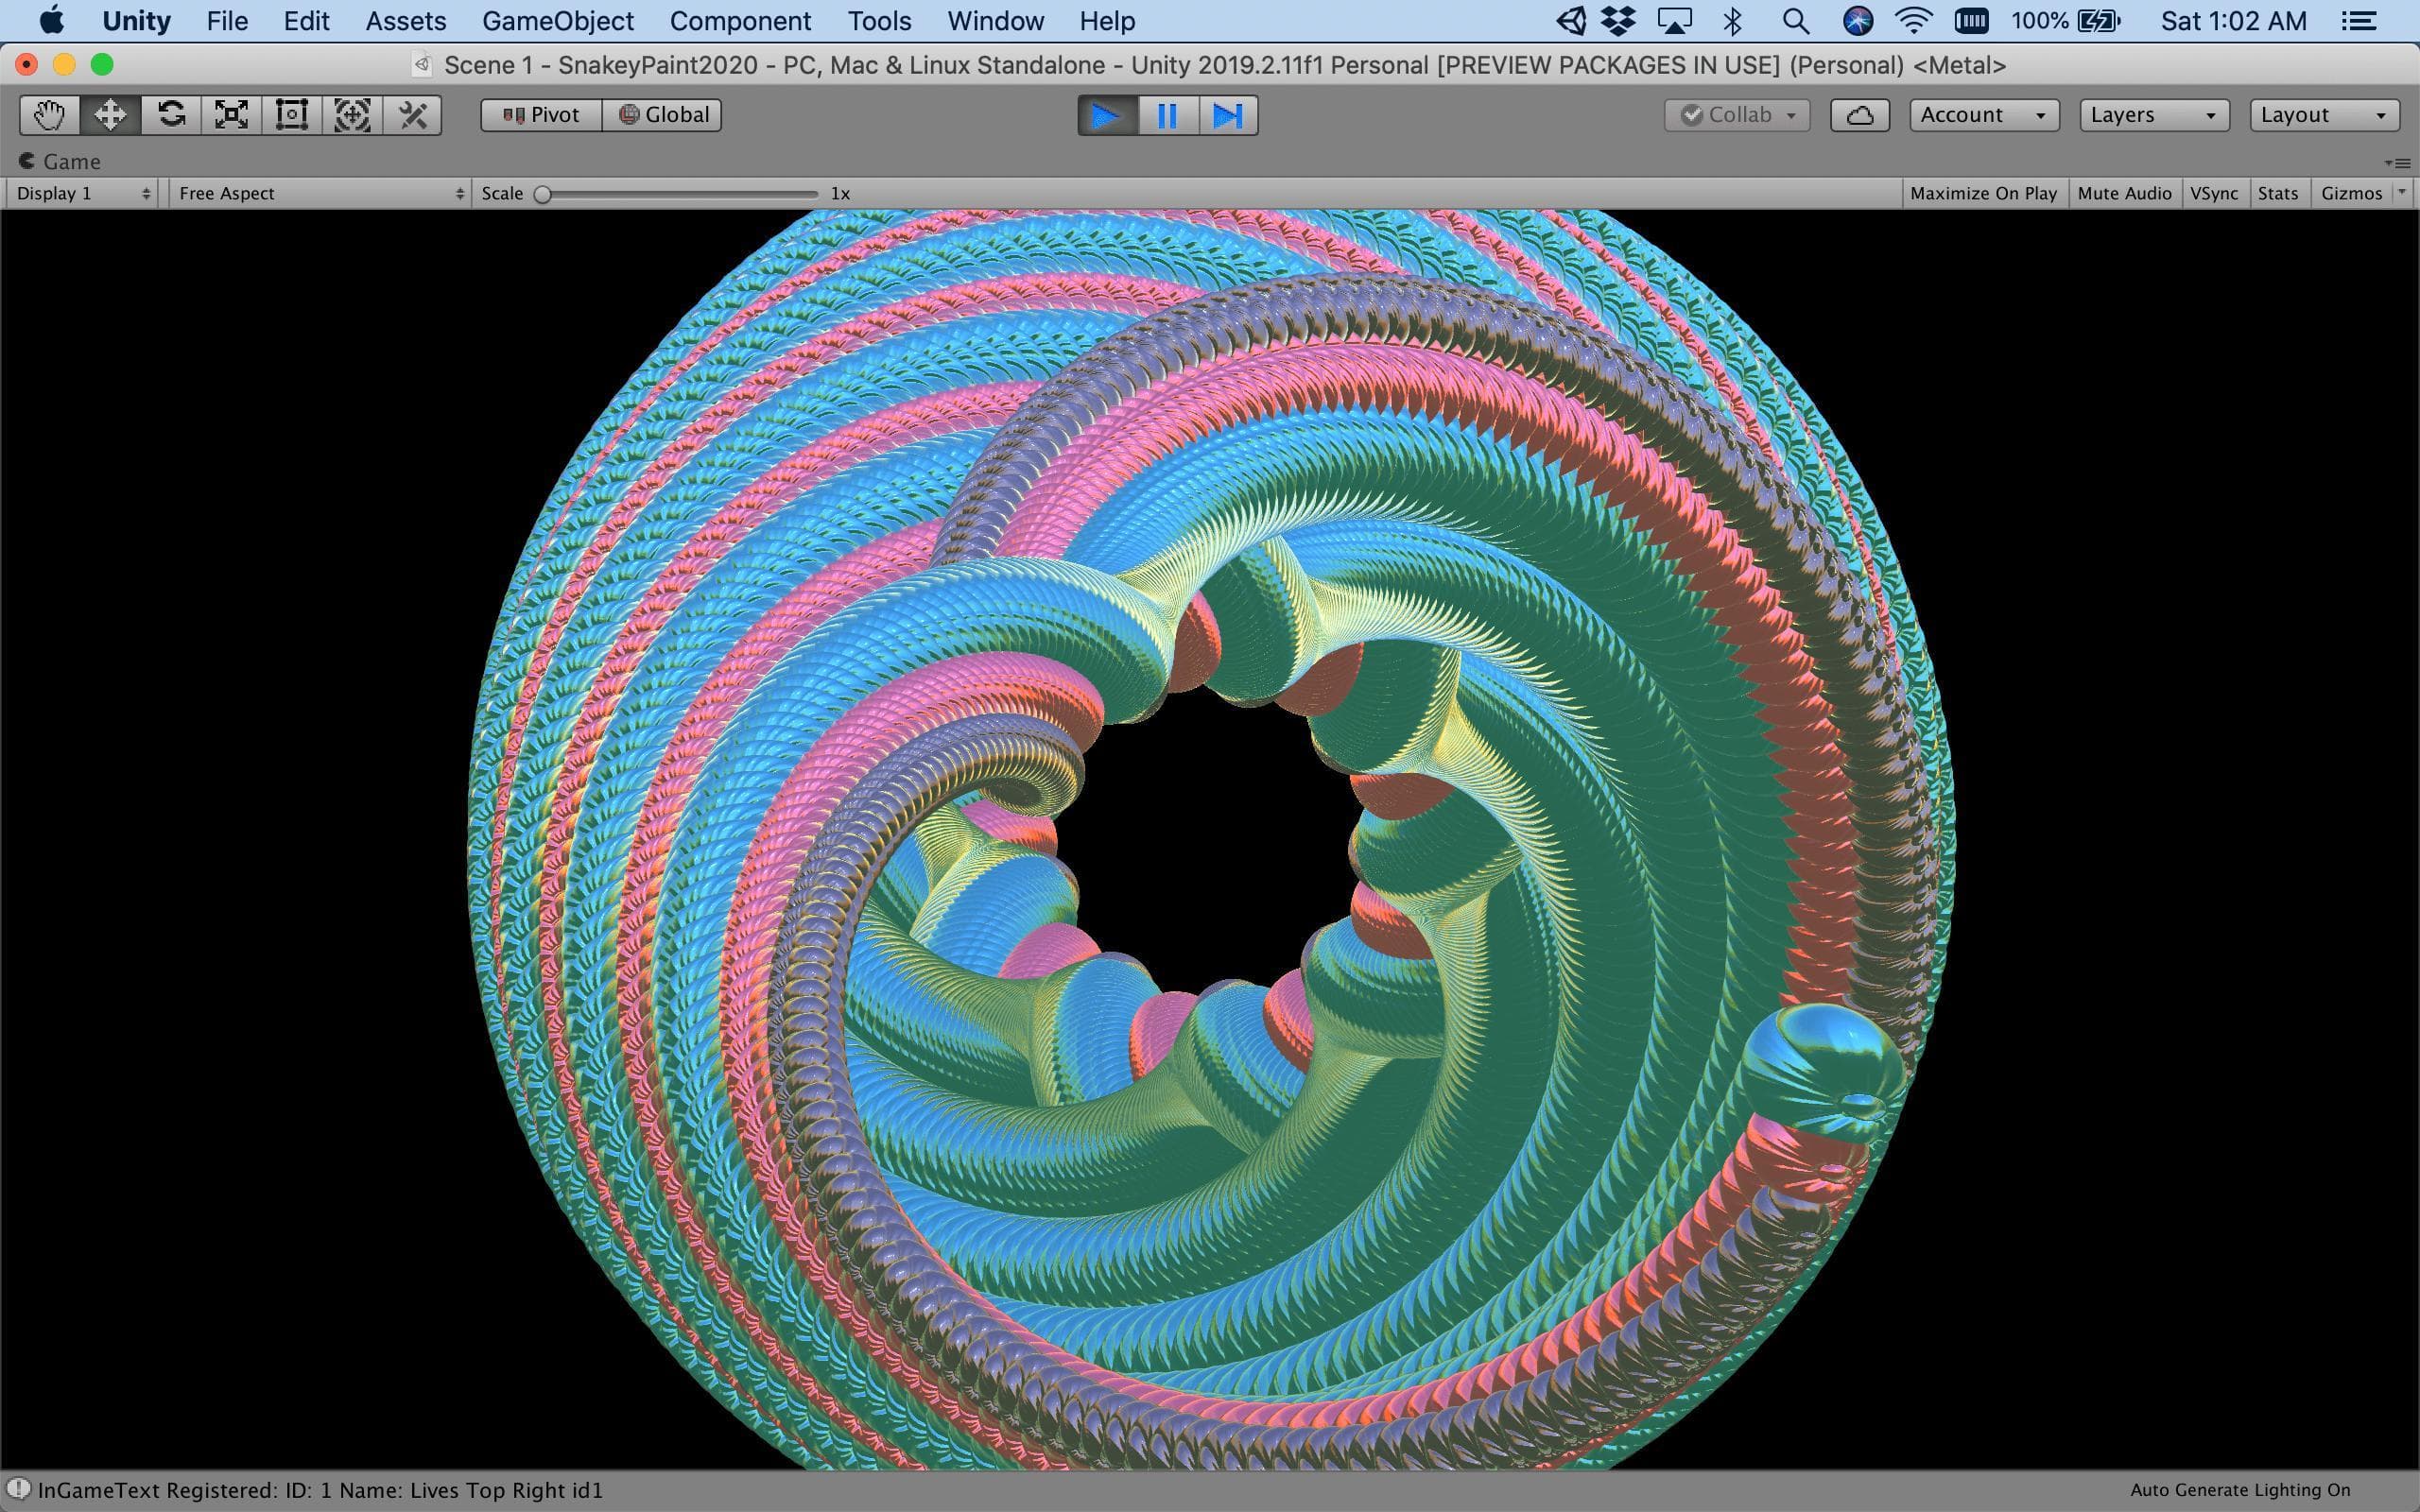Open the Apple menu
This screenshot has width=2420, height=1512.
click(x=50, y=20)
